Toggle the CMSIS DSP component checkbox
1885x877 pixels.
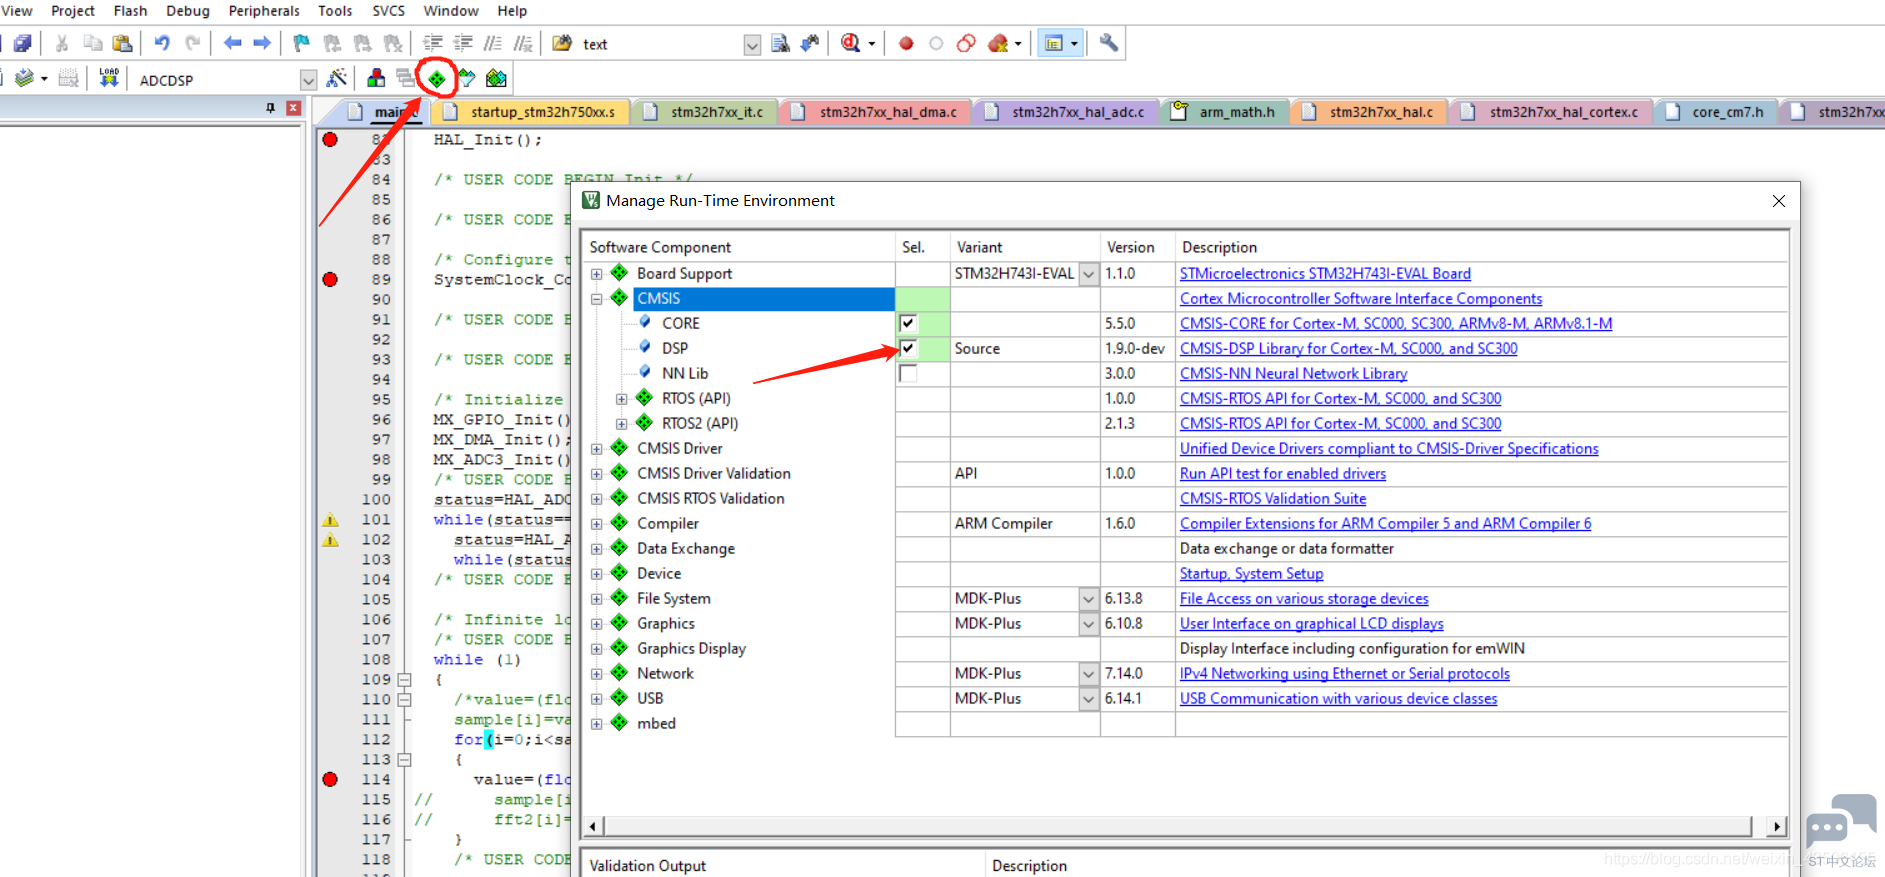908,348
